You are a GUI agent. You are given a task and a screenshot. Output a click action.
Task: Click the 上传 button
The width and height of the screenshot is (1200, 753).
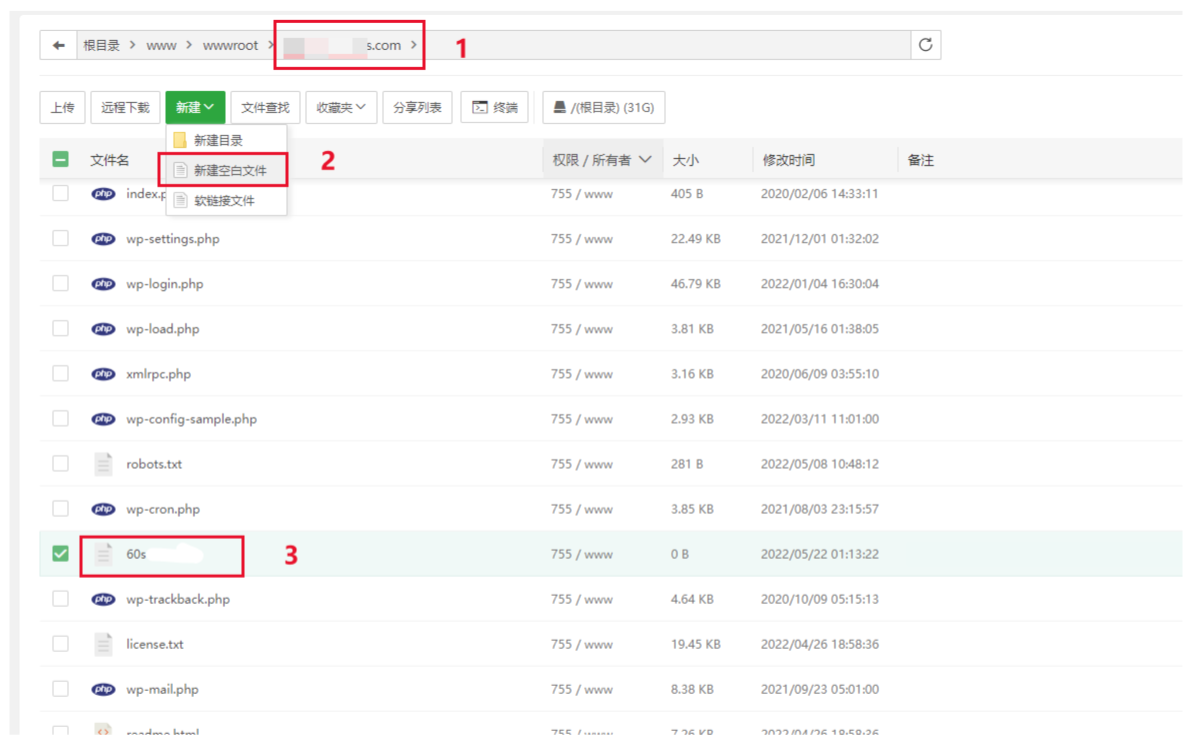(x=62, y=108)
